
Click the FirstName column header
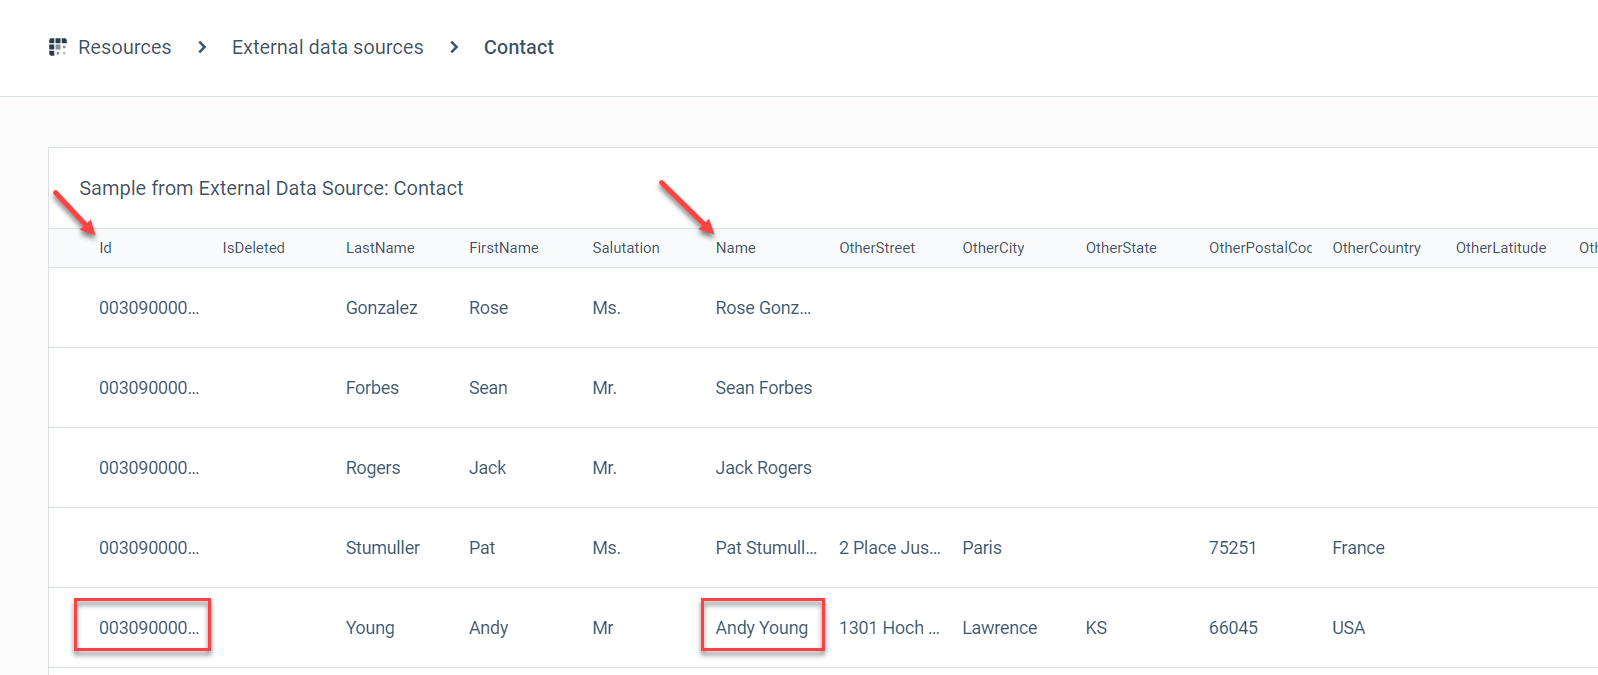pos(504,248)
